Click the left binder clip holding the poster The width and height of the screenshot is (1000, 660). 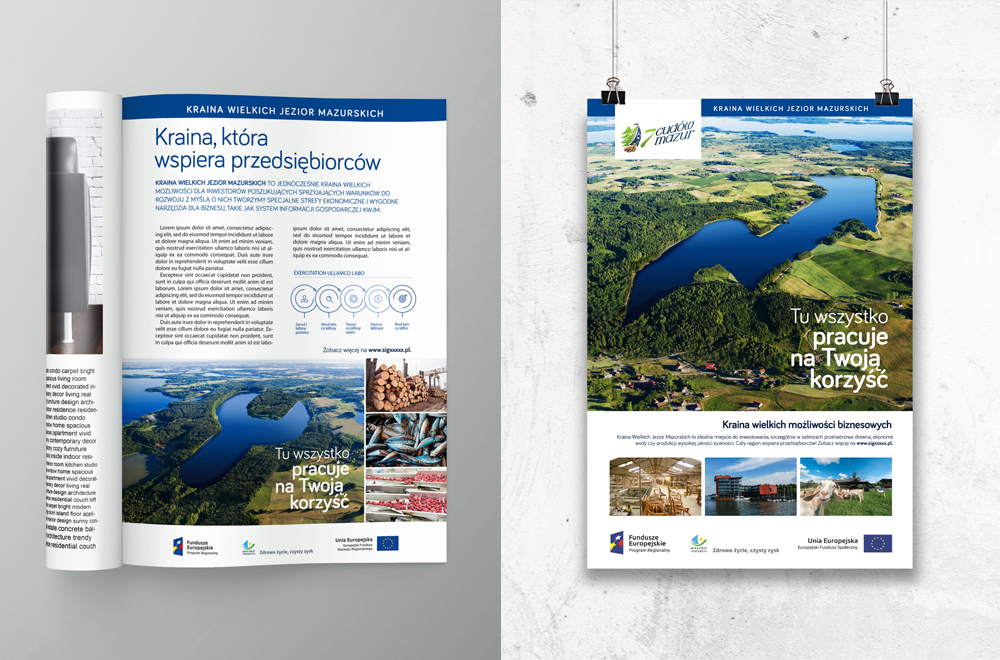click(x=613, y=91)
